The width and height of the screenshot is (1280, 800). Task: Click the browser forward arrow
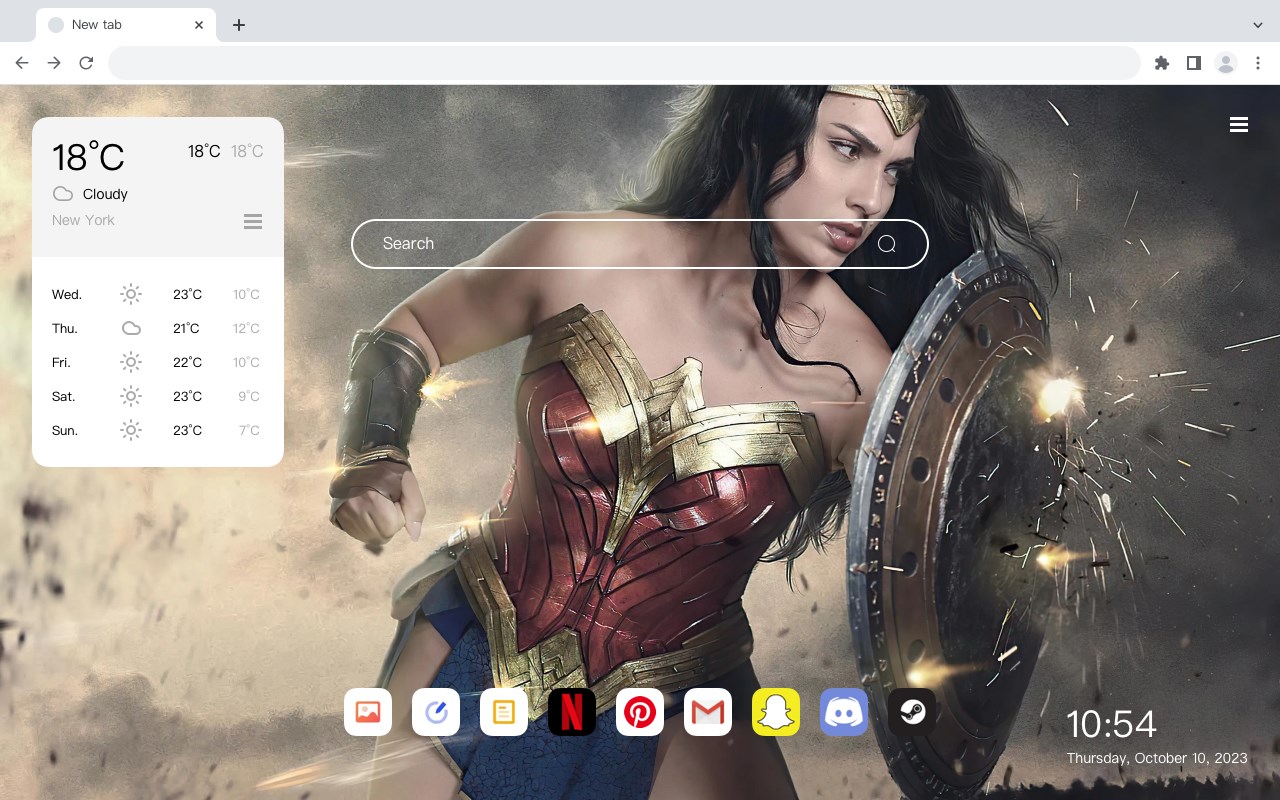tap(54, 63)
